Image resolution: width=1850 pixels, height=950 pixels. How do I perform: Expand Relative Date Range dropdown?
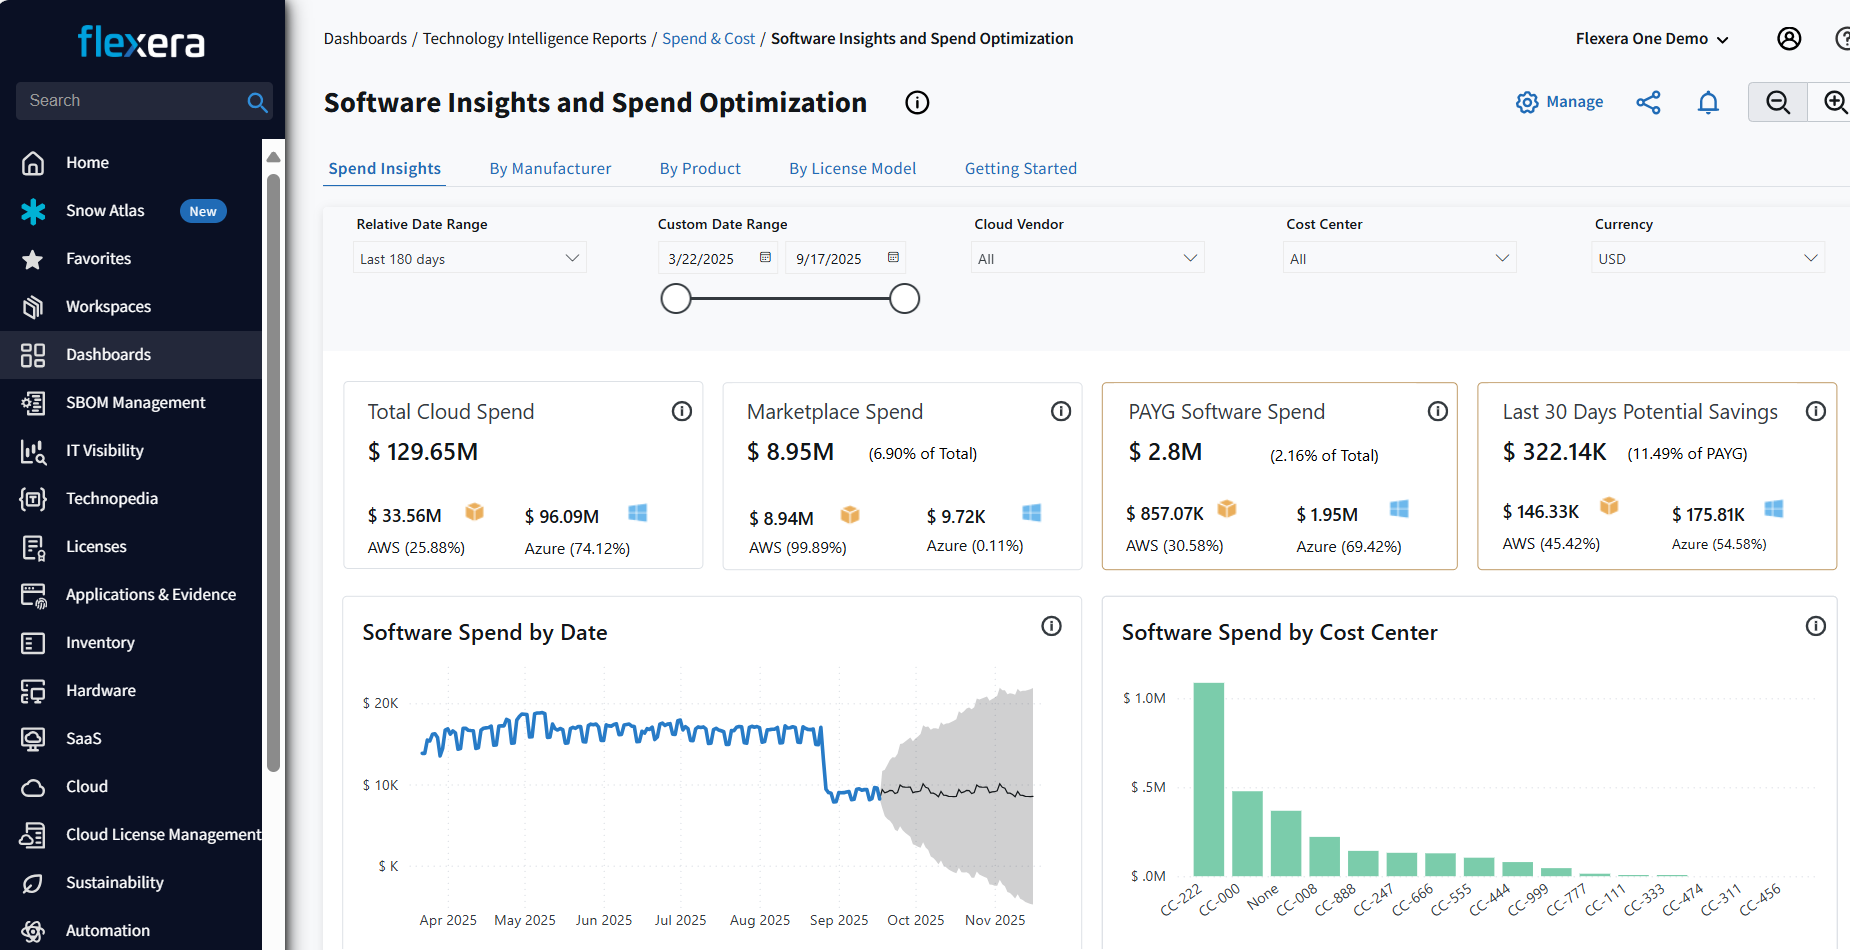tap(470, 258)
